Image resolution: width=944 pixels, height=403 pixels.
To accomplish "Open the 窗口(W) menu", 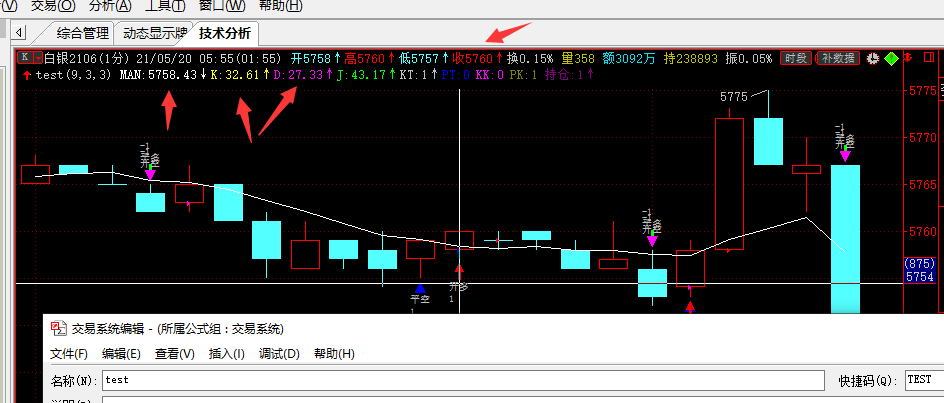I will coord(222,7).
